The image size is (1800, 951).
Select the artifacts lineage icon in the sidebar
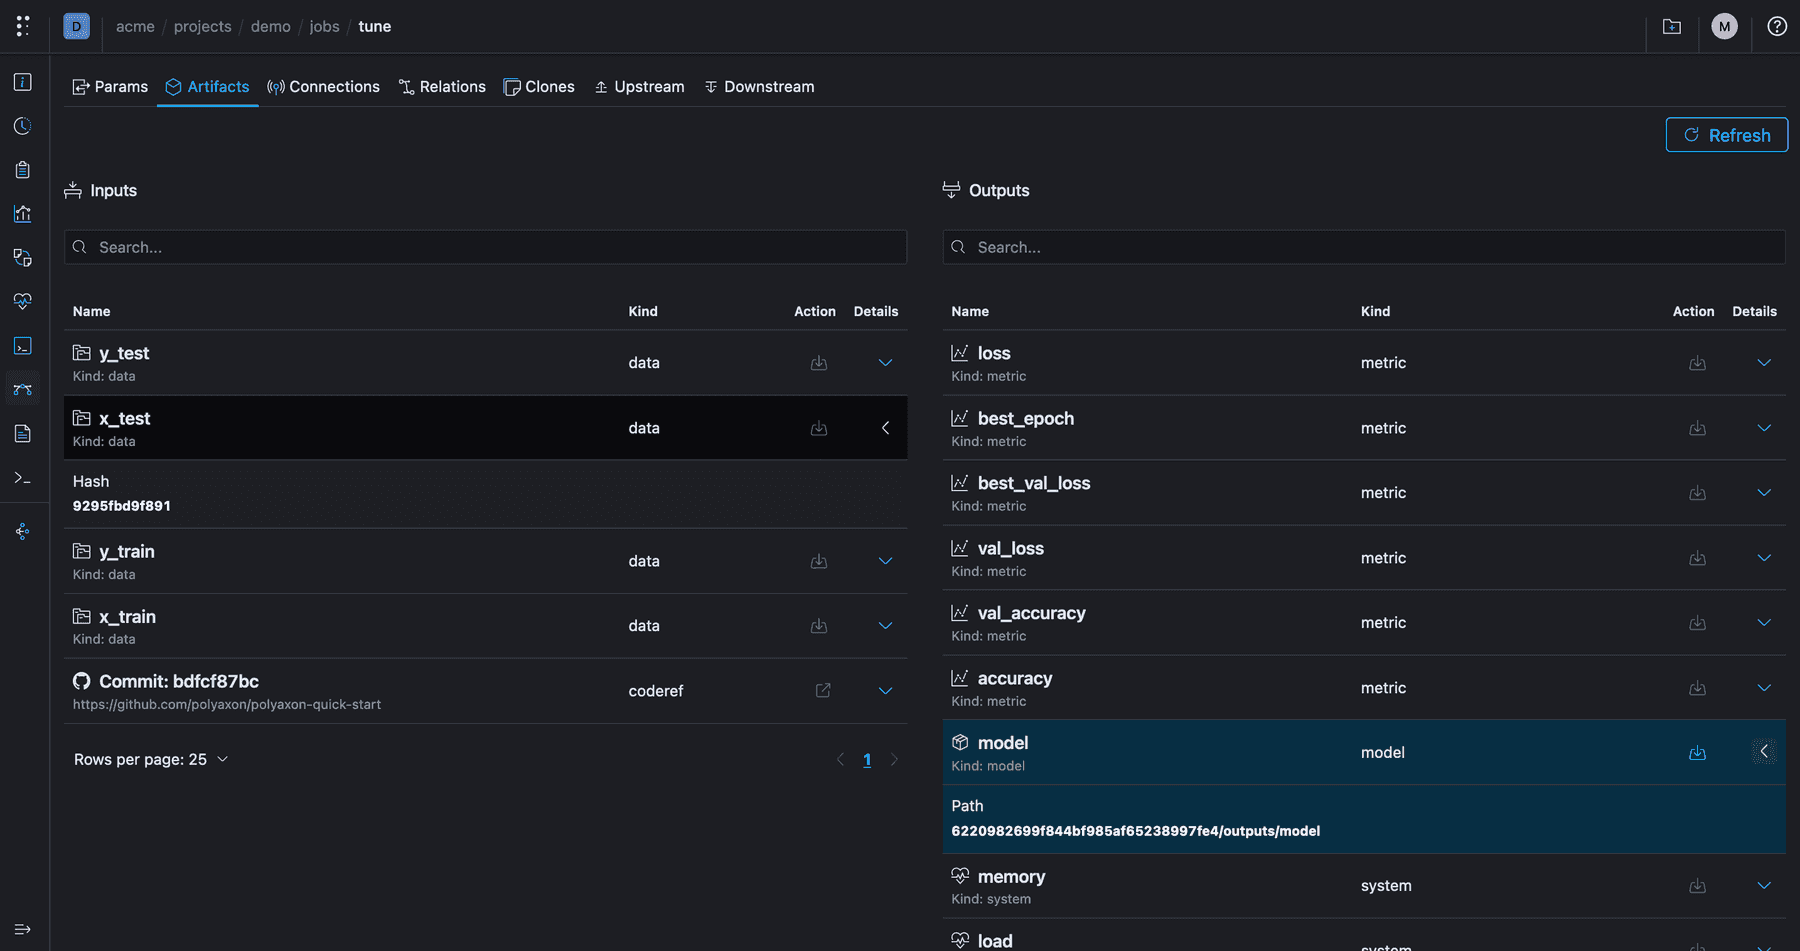tap(22, 388)
